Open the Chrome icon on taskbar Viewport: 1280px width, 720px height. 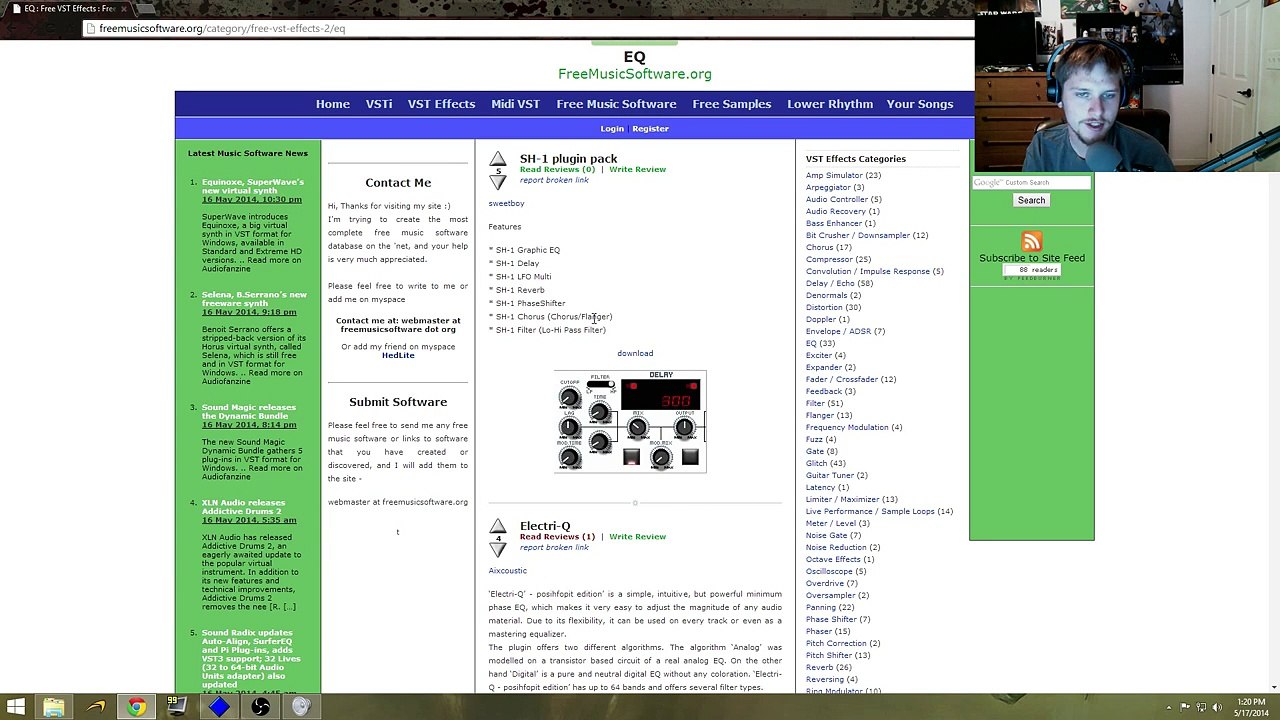[136, 708]
